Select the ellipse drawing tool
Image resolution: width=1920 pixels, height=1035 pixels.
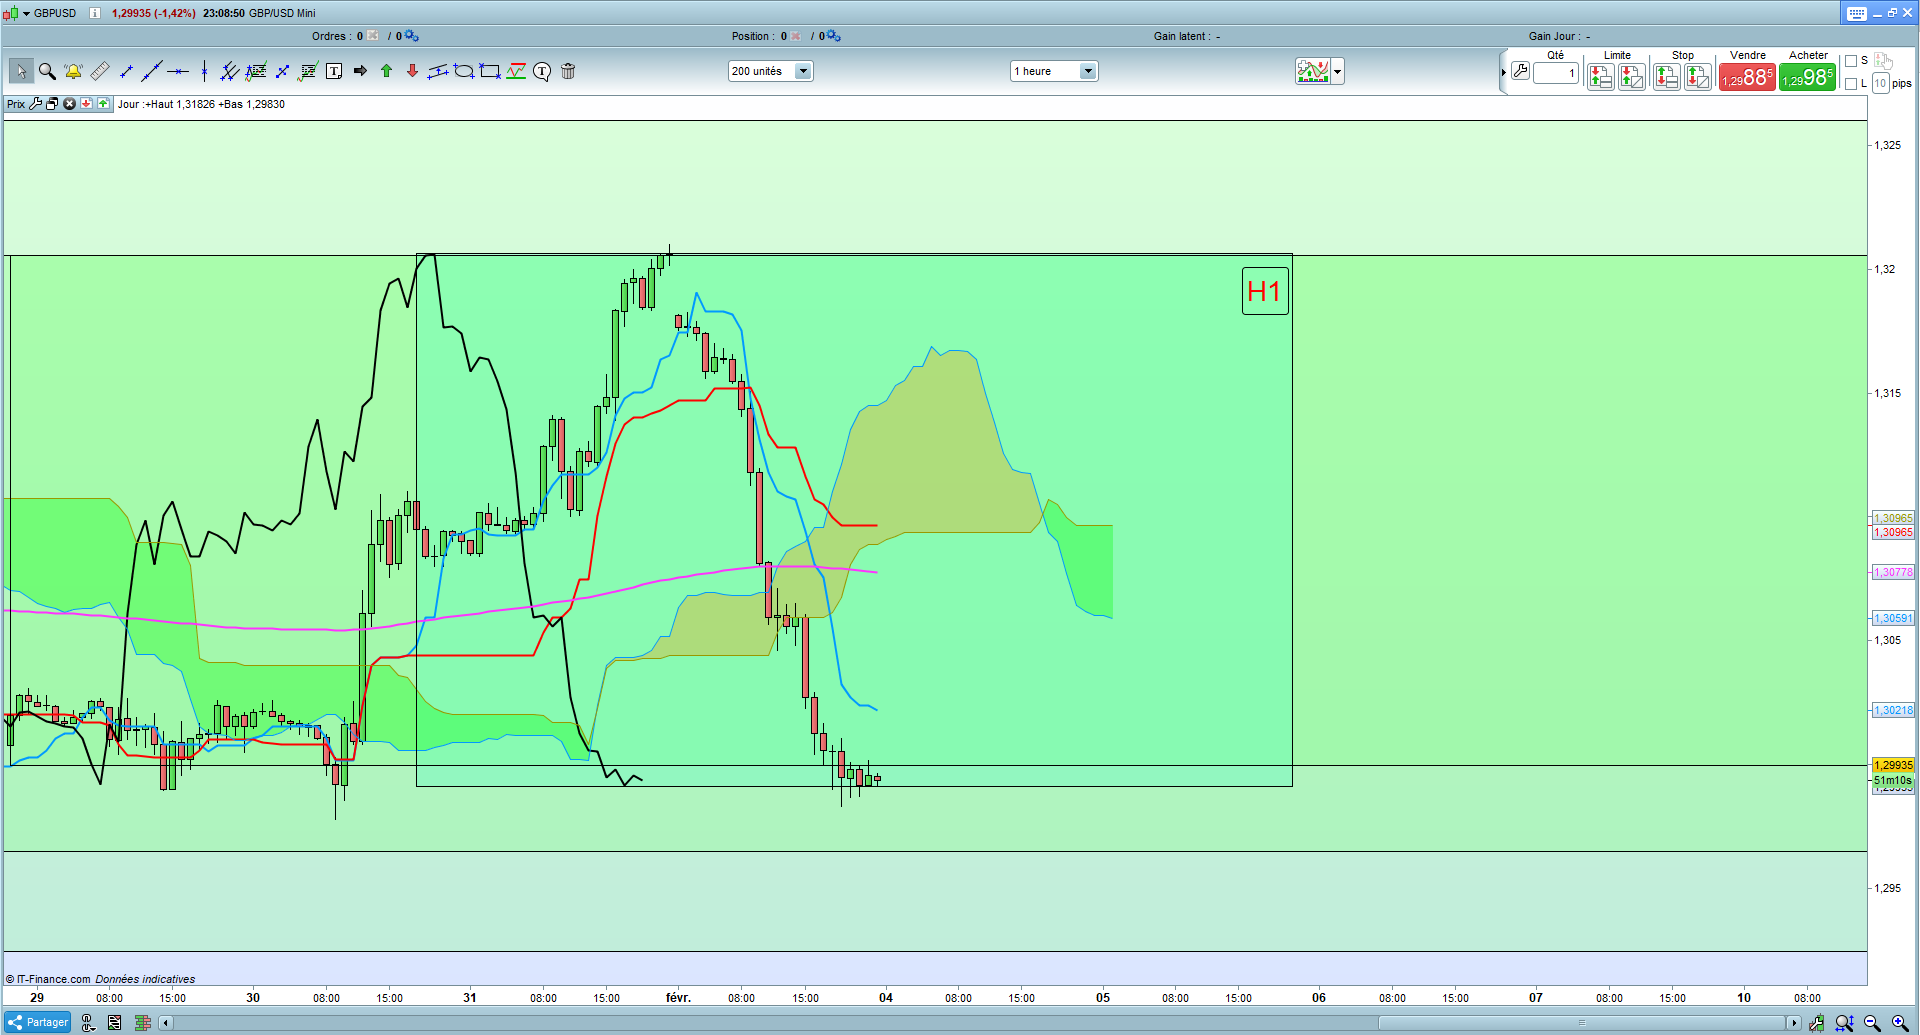pos(464,71)
